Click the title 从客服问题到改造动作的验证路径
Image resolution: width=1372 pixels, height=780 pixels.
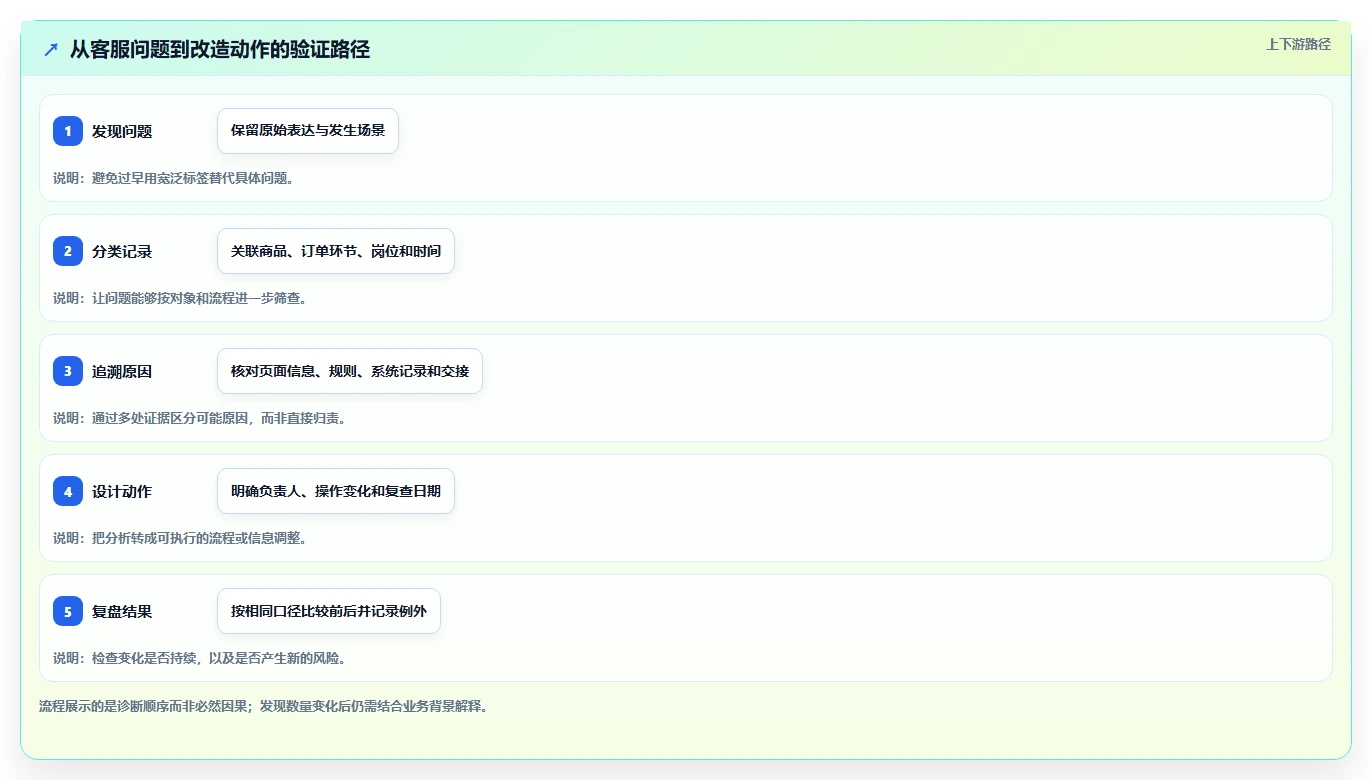(x=220, y=49)
